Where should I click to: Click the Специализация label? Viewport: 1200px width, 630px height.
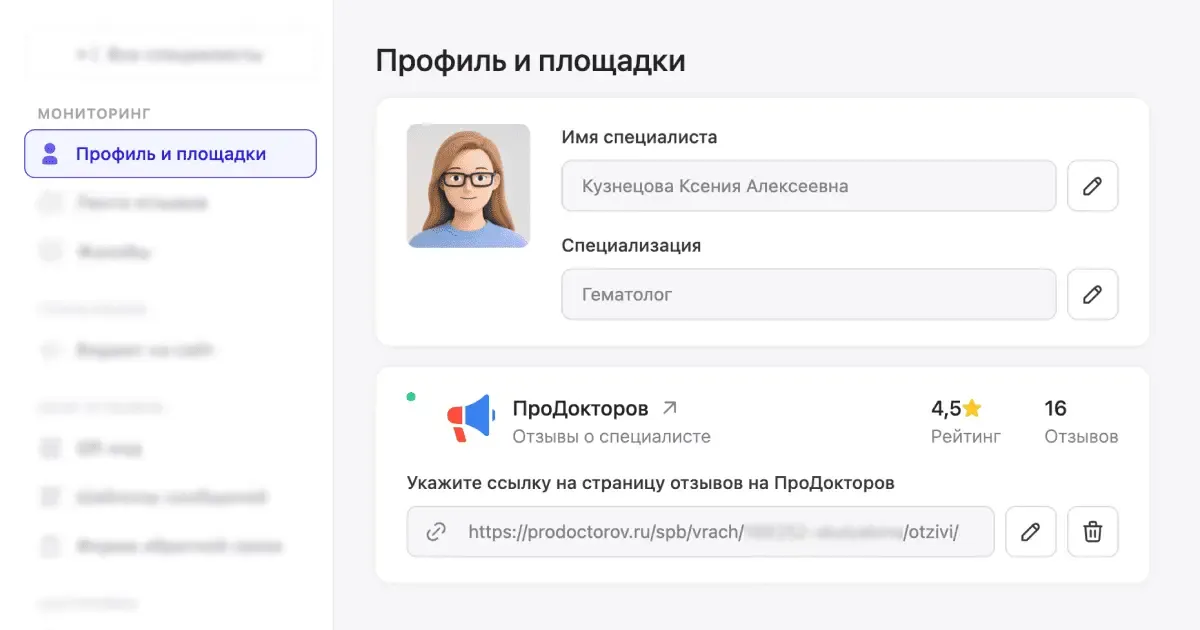(631, 245)
